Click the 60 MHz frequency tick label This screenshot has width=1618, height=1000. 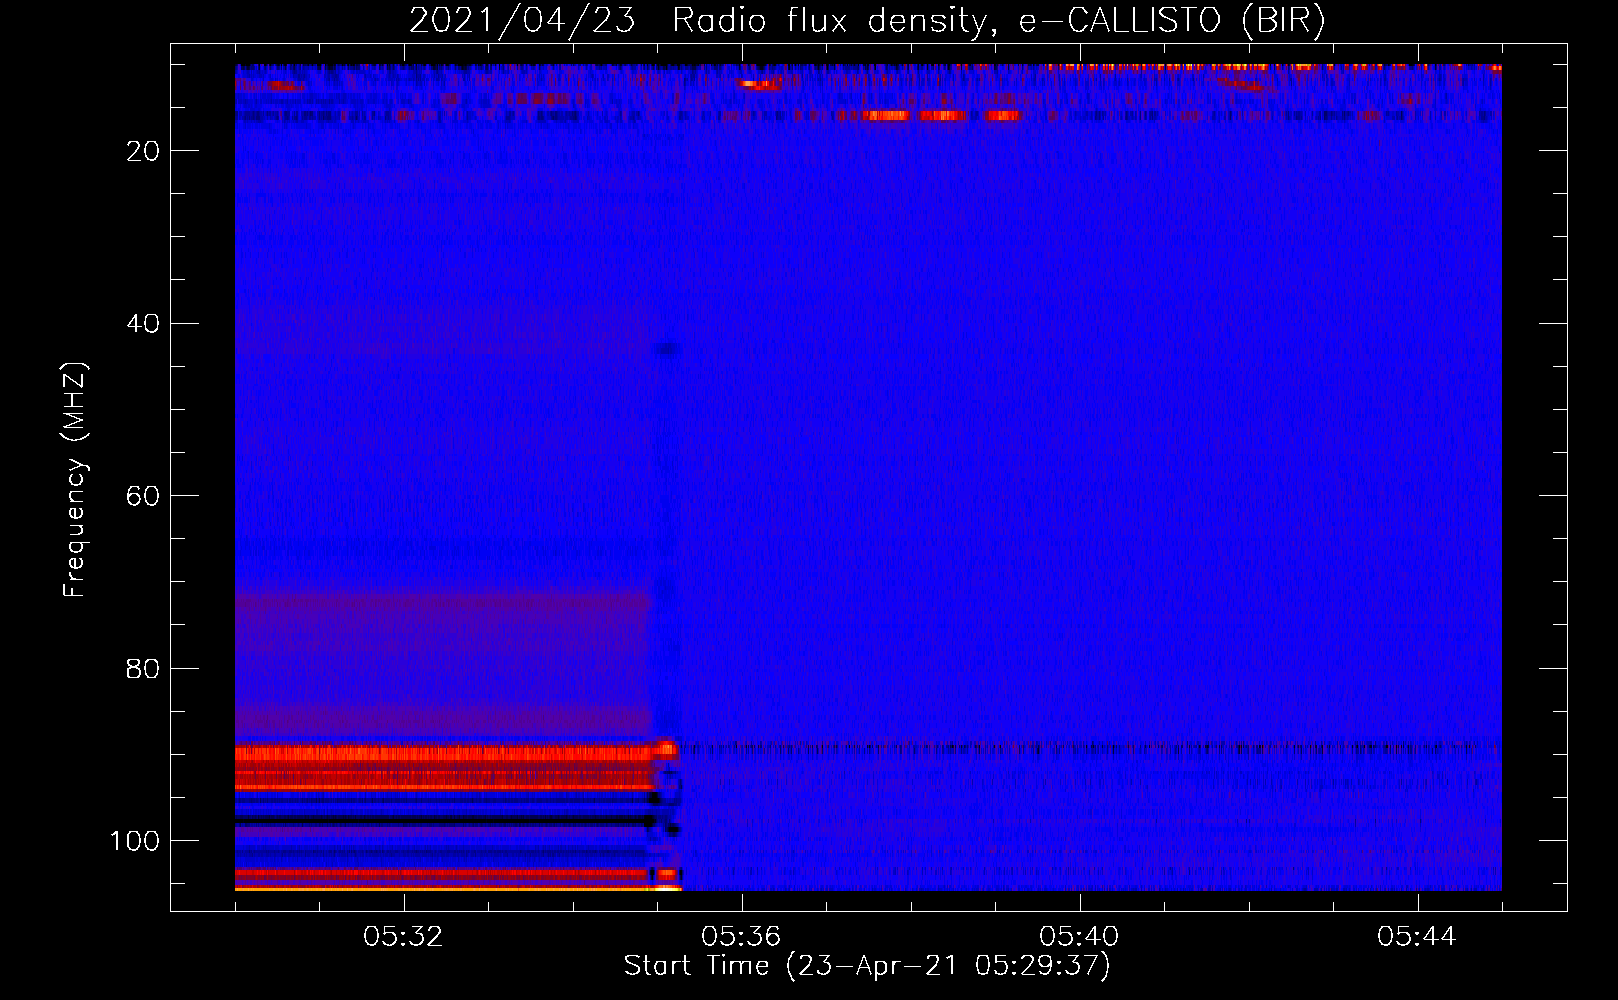(x=144, y=497)
